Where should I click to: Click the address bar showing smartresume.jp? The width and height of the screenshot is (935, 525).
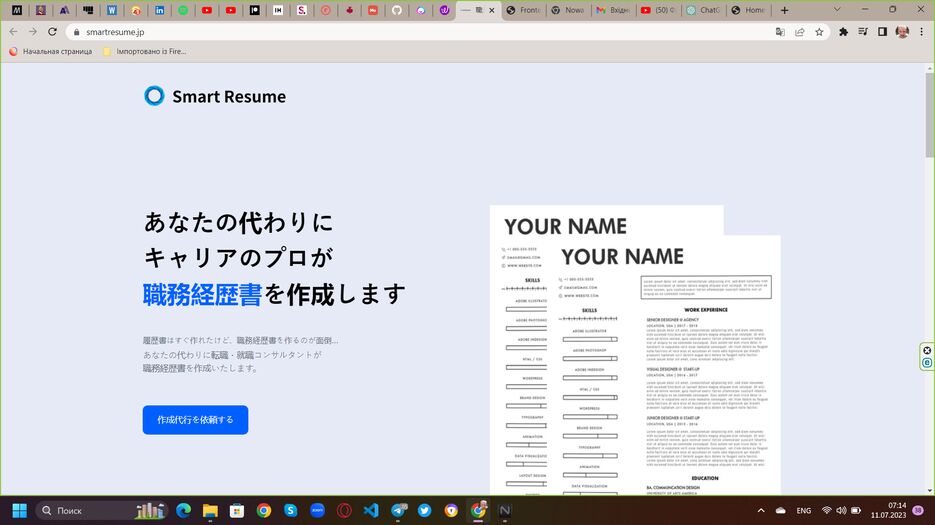tap(400, 31)
